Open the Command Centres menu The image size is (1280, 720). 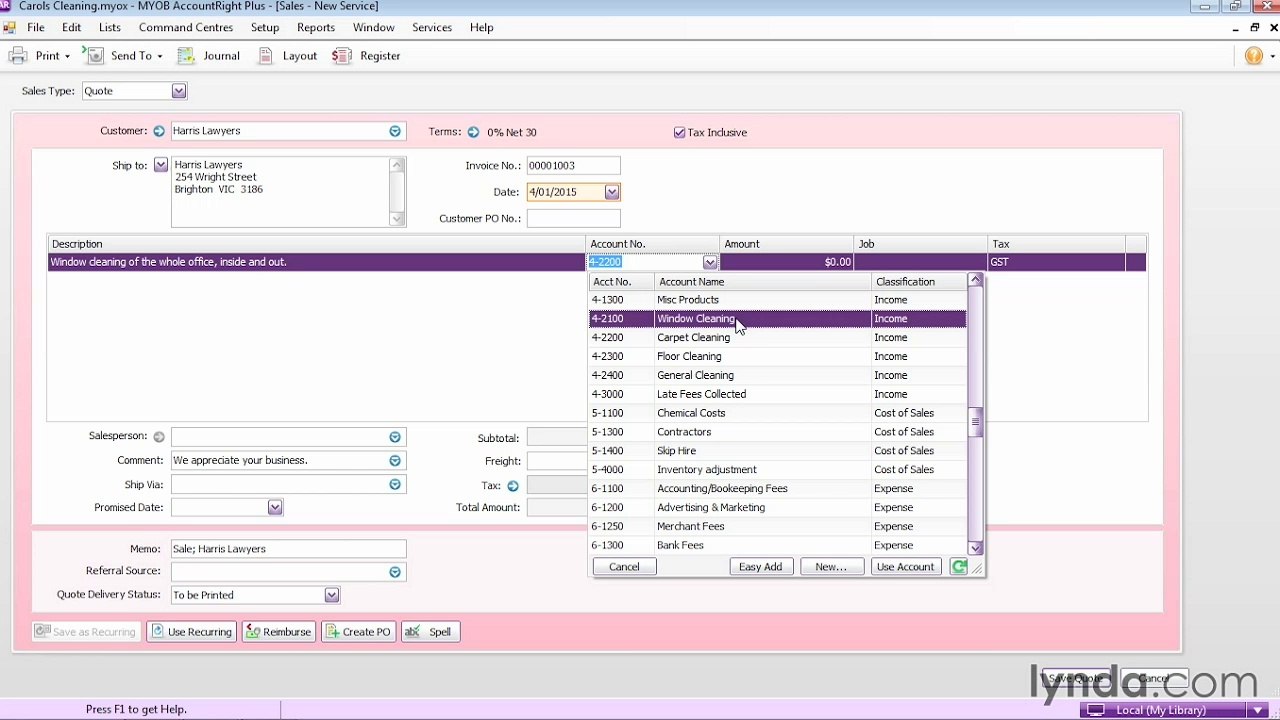(x=186, y=28)
